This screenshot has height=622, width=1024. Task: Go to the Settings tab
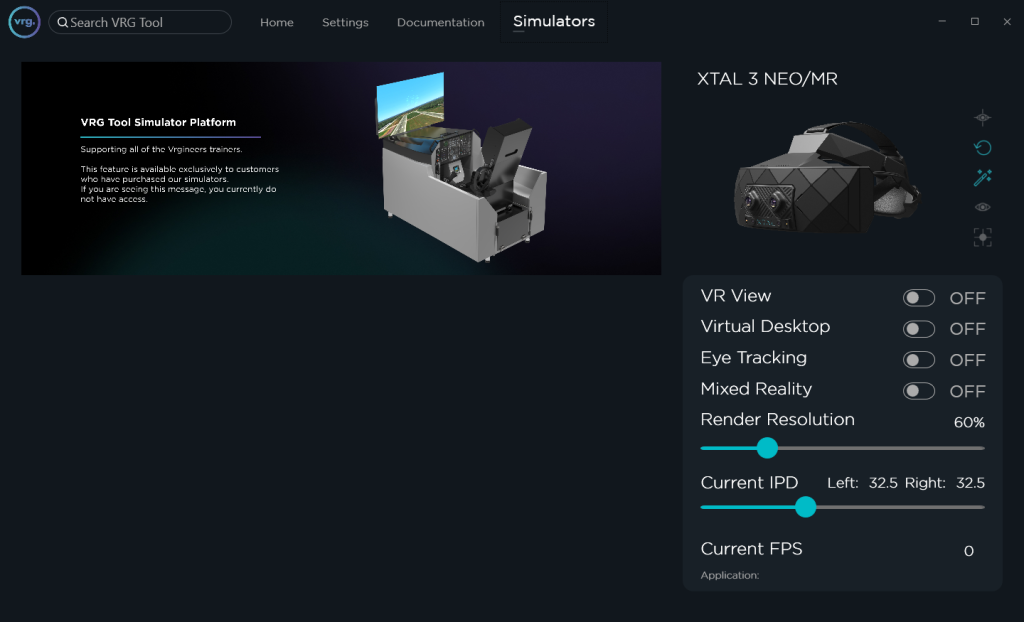click(x=345, y=23)
